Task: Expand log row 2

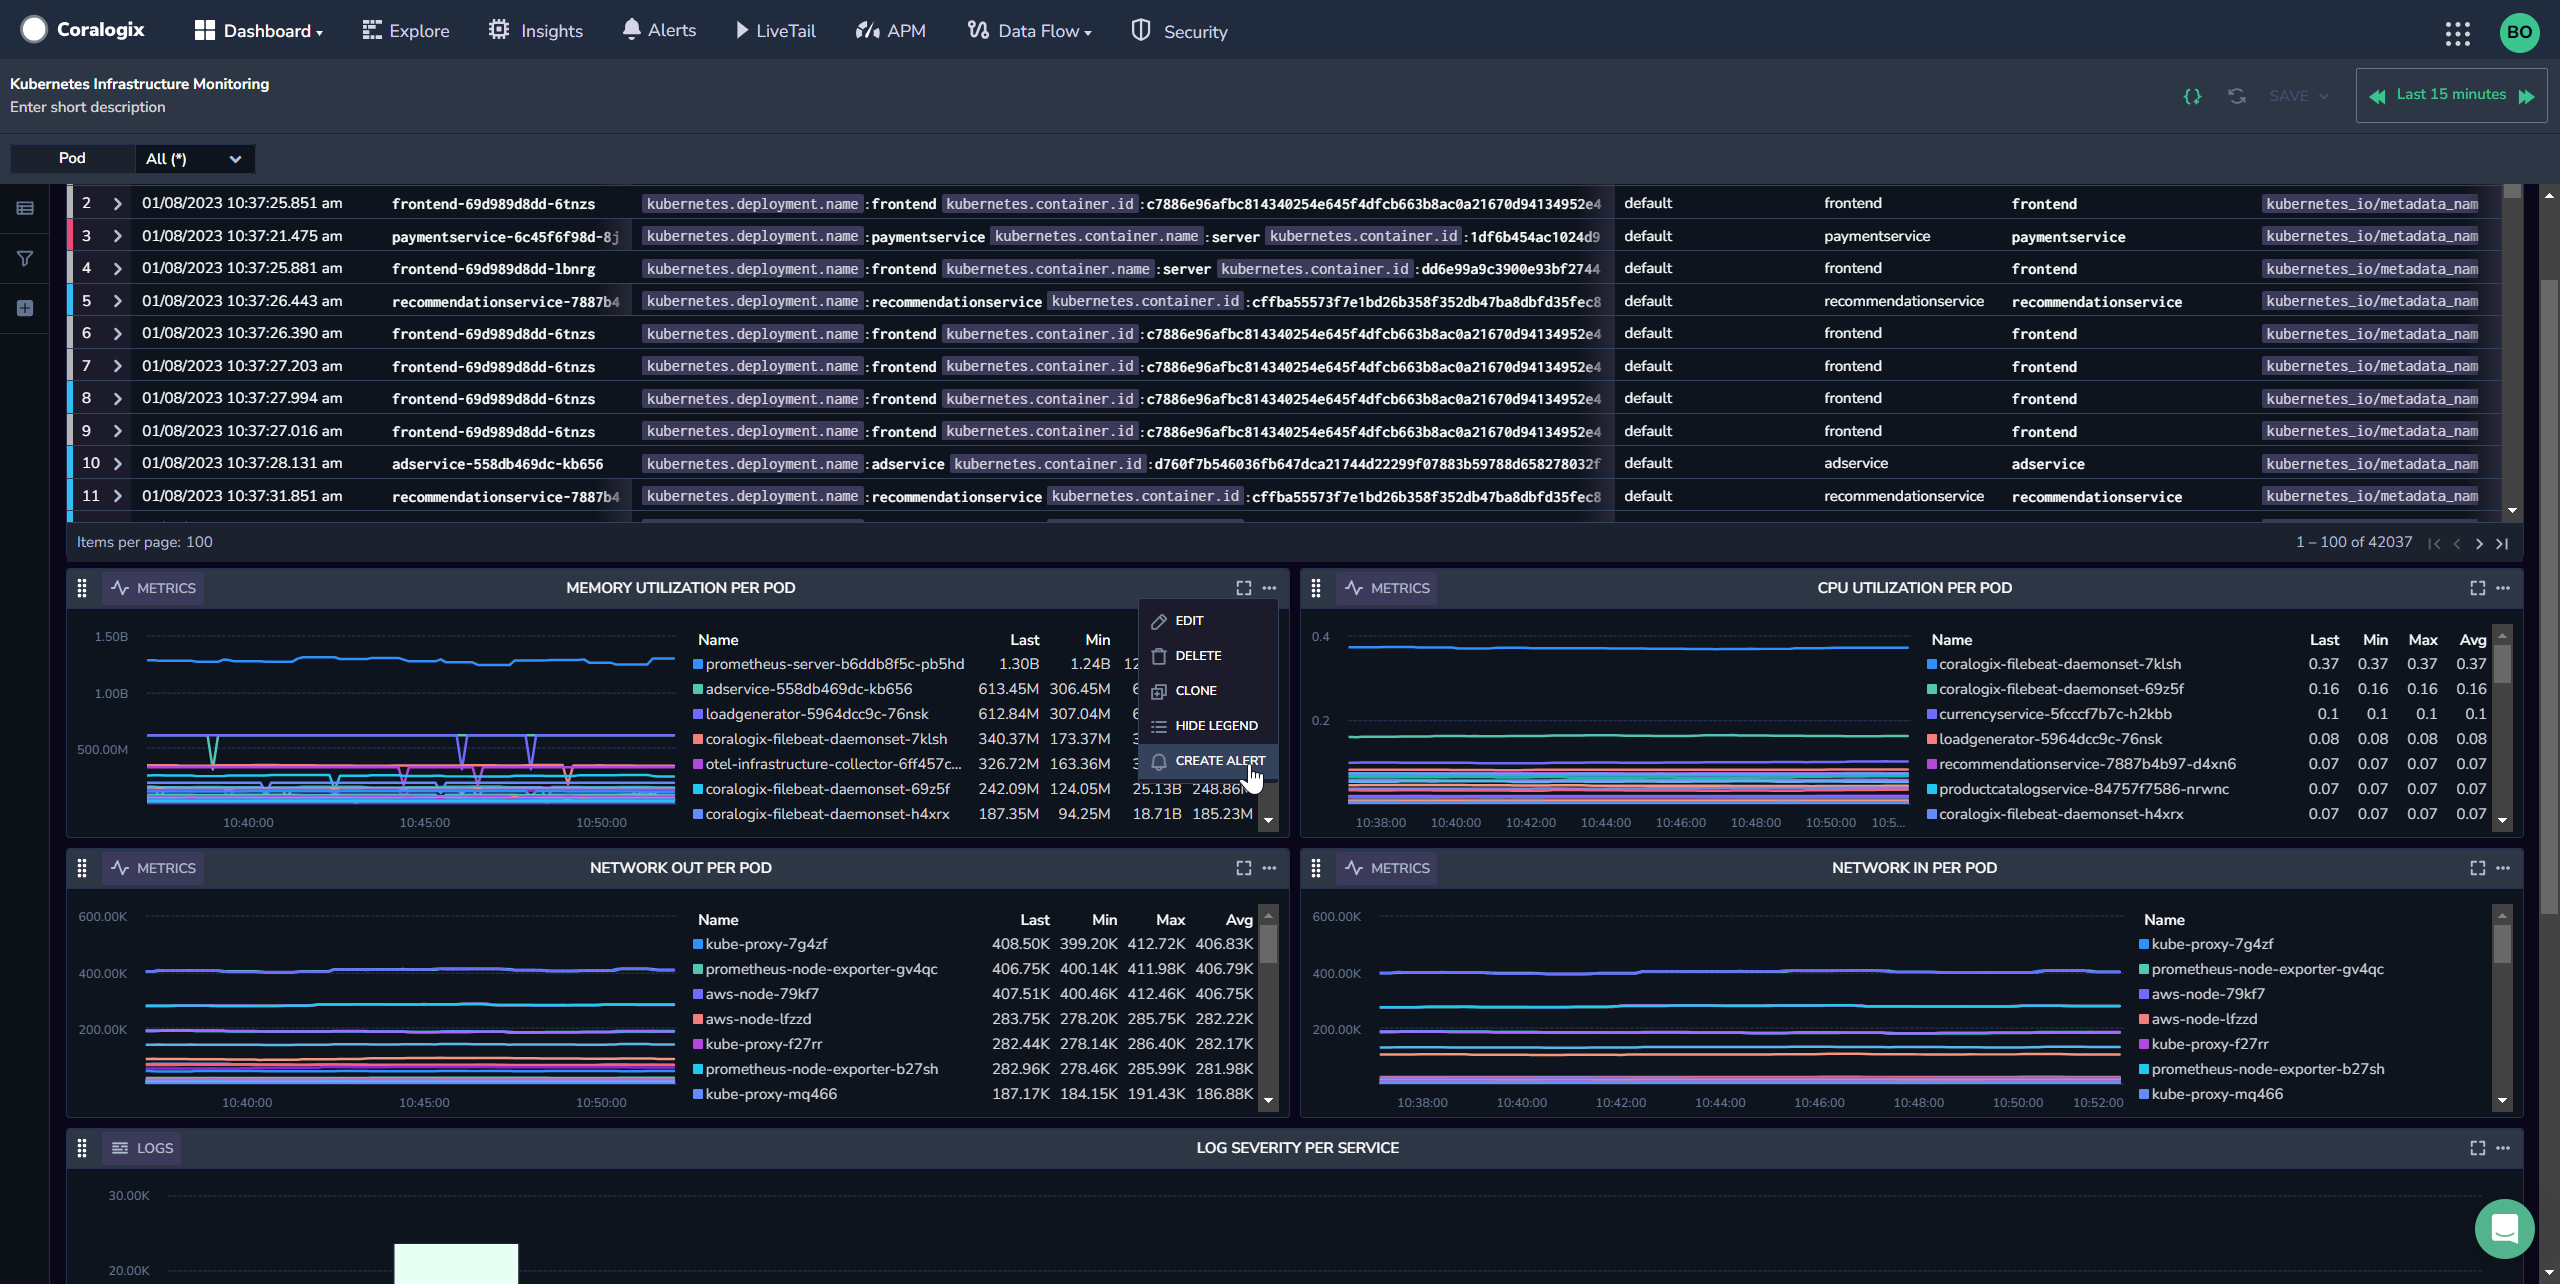Action: click(118, 204)
